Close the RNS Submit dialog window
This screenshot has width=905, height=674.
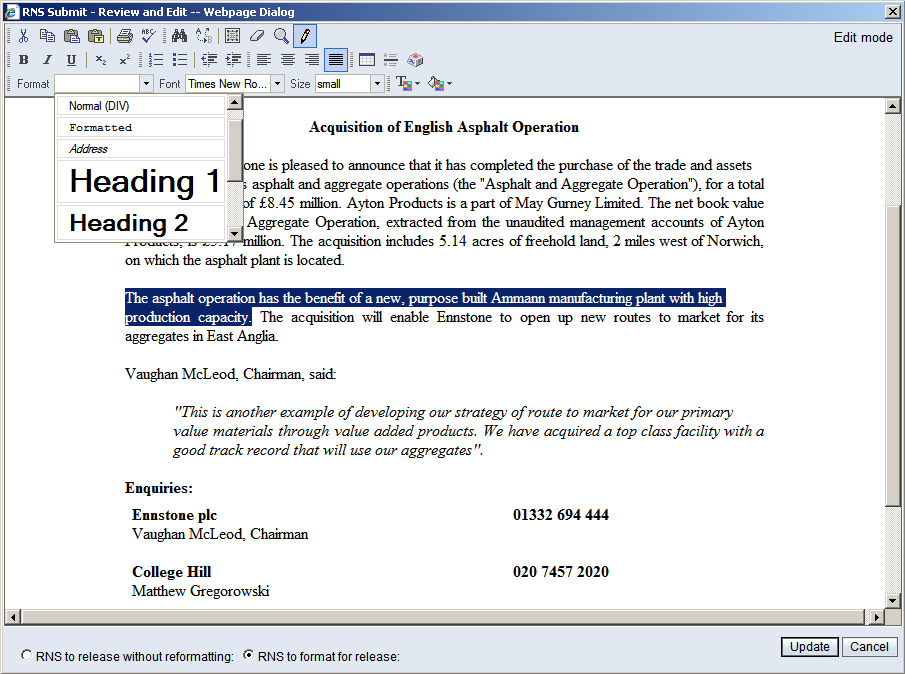(x=892, y=12)
